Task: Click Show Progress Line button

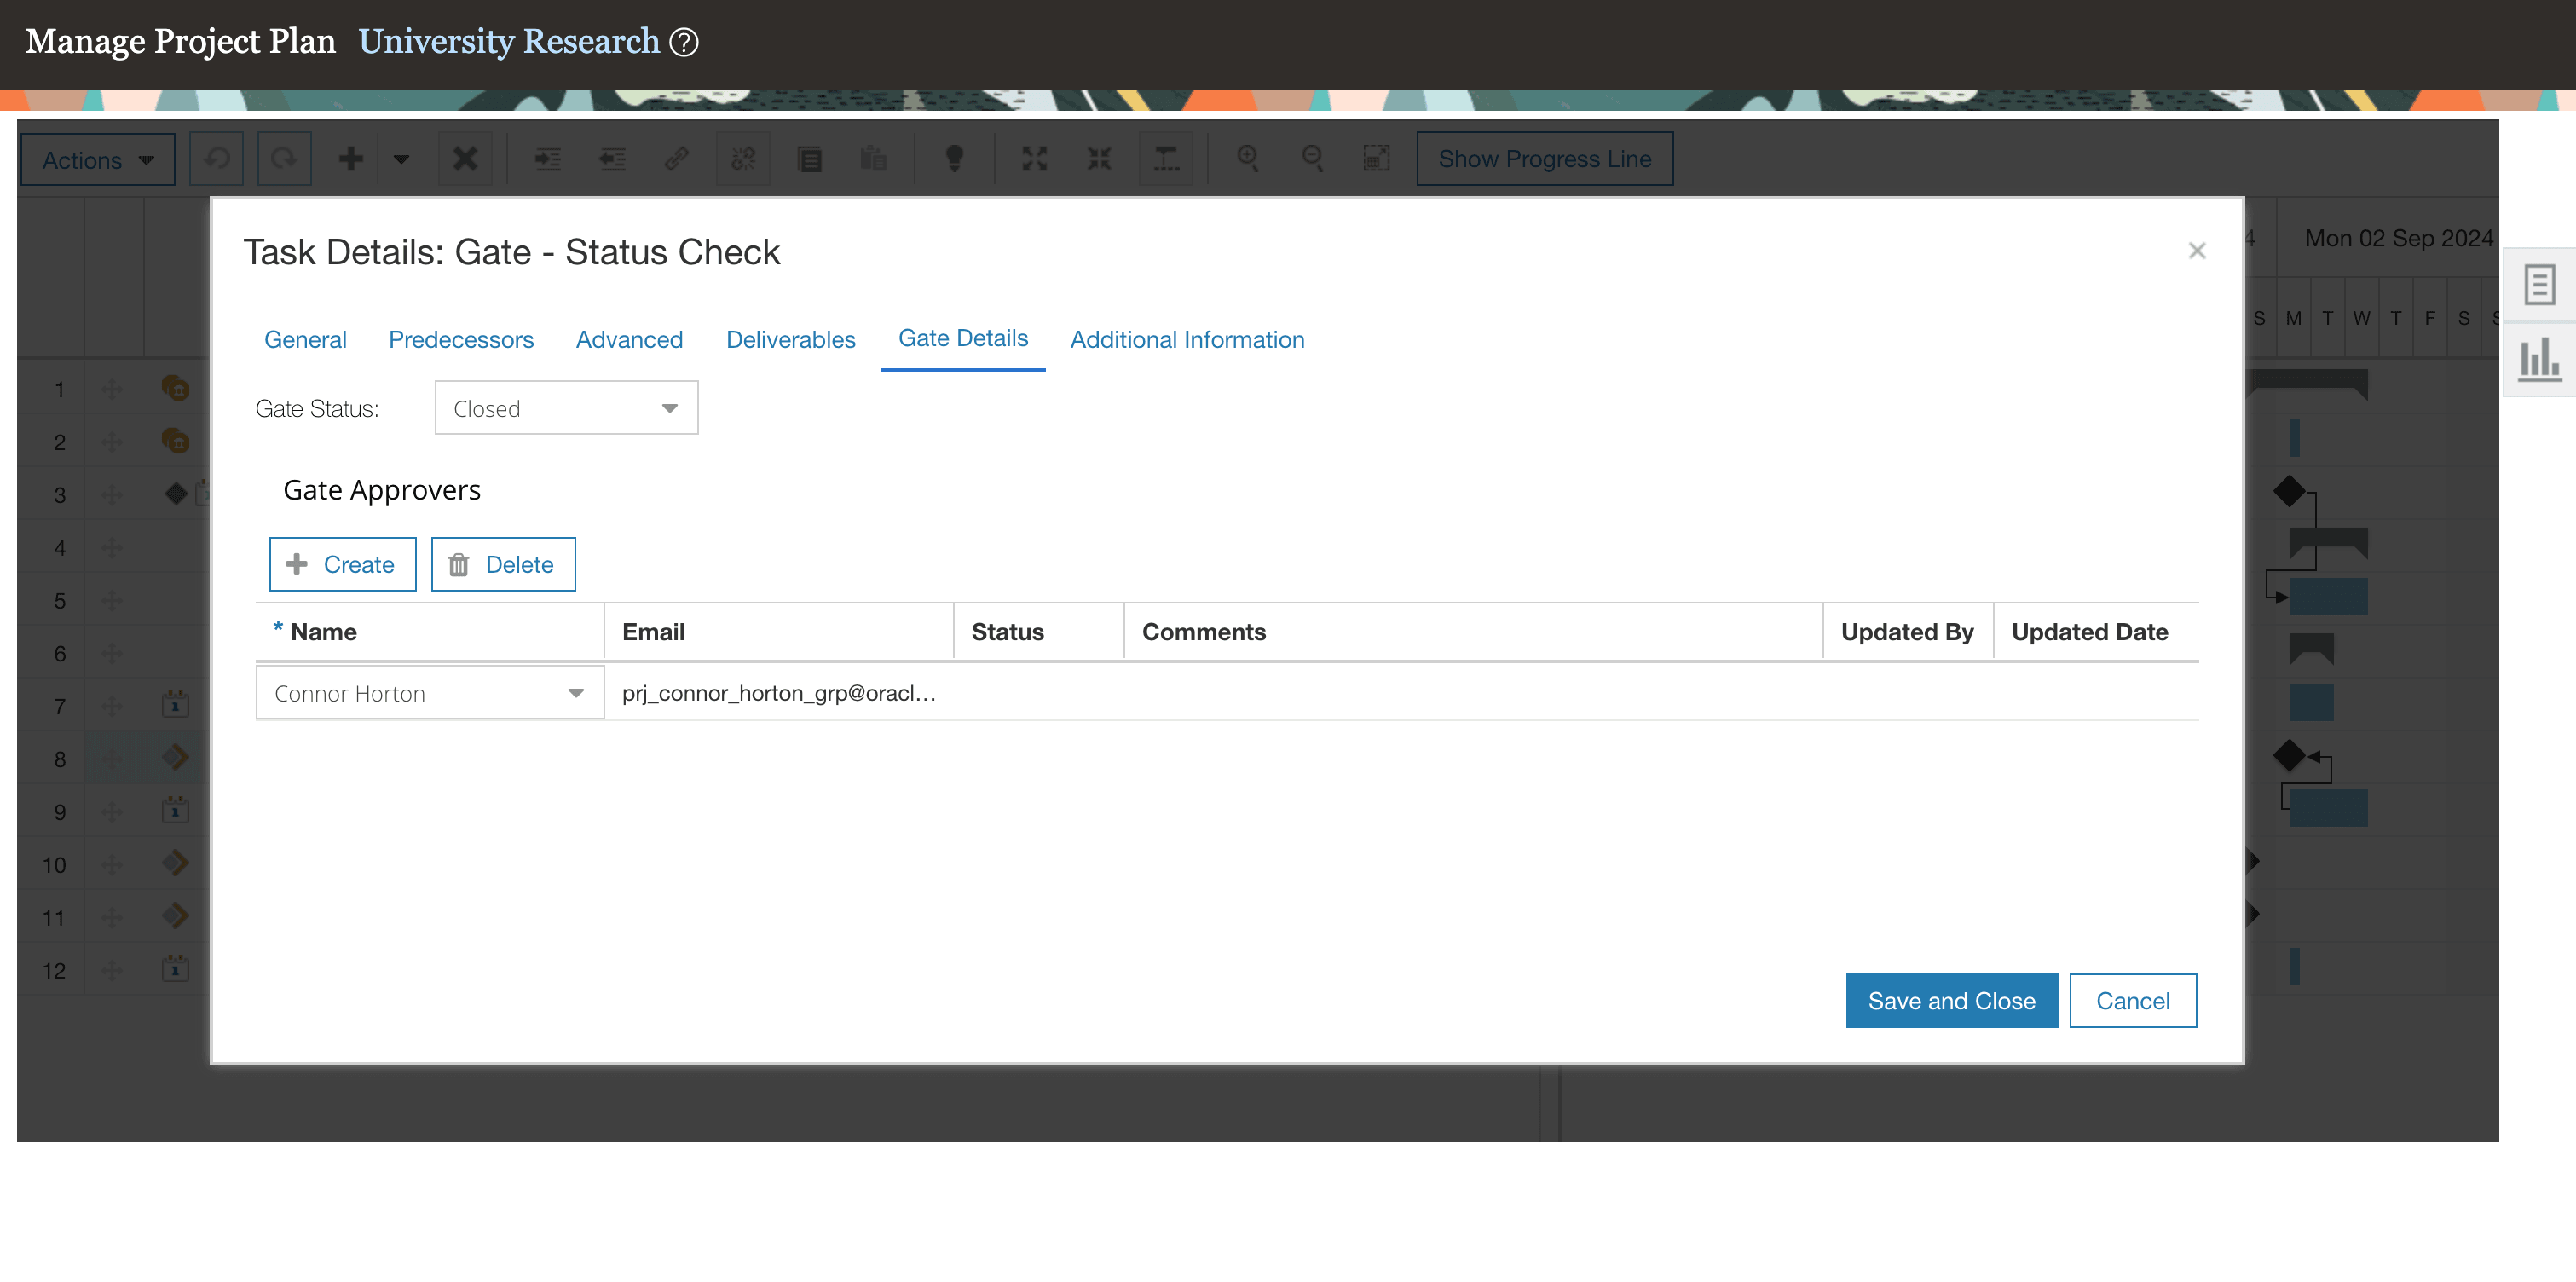Action: tap(1544, 159)
